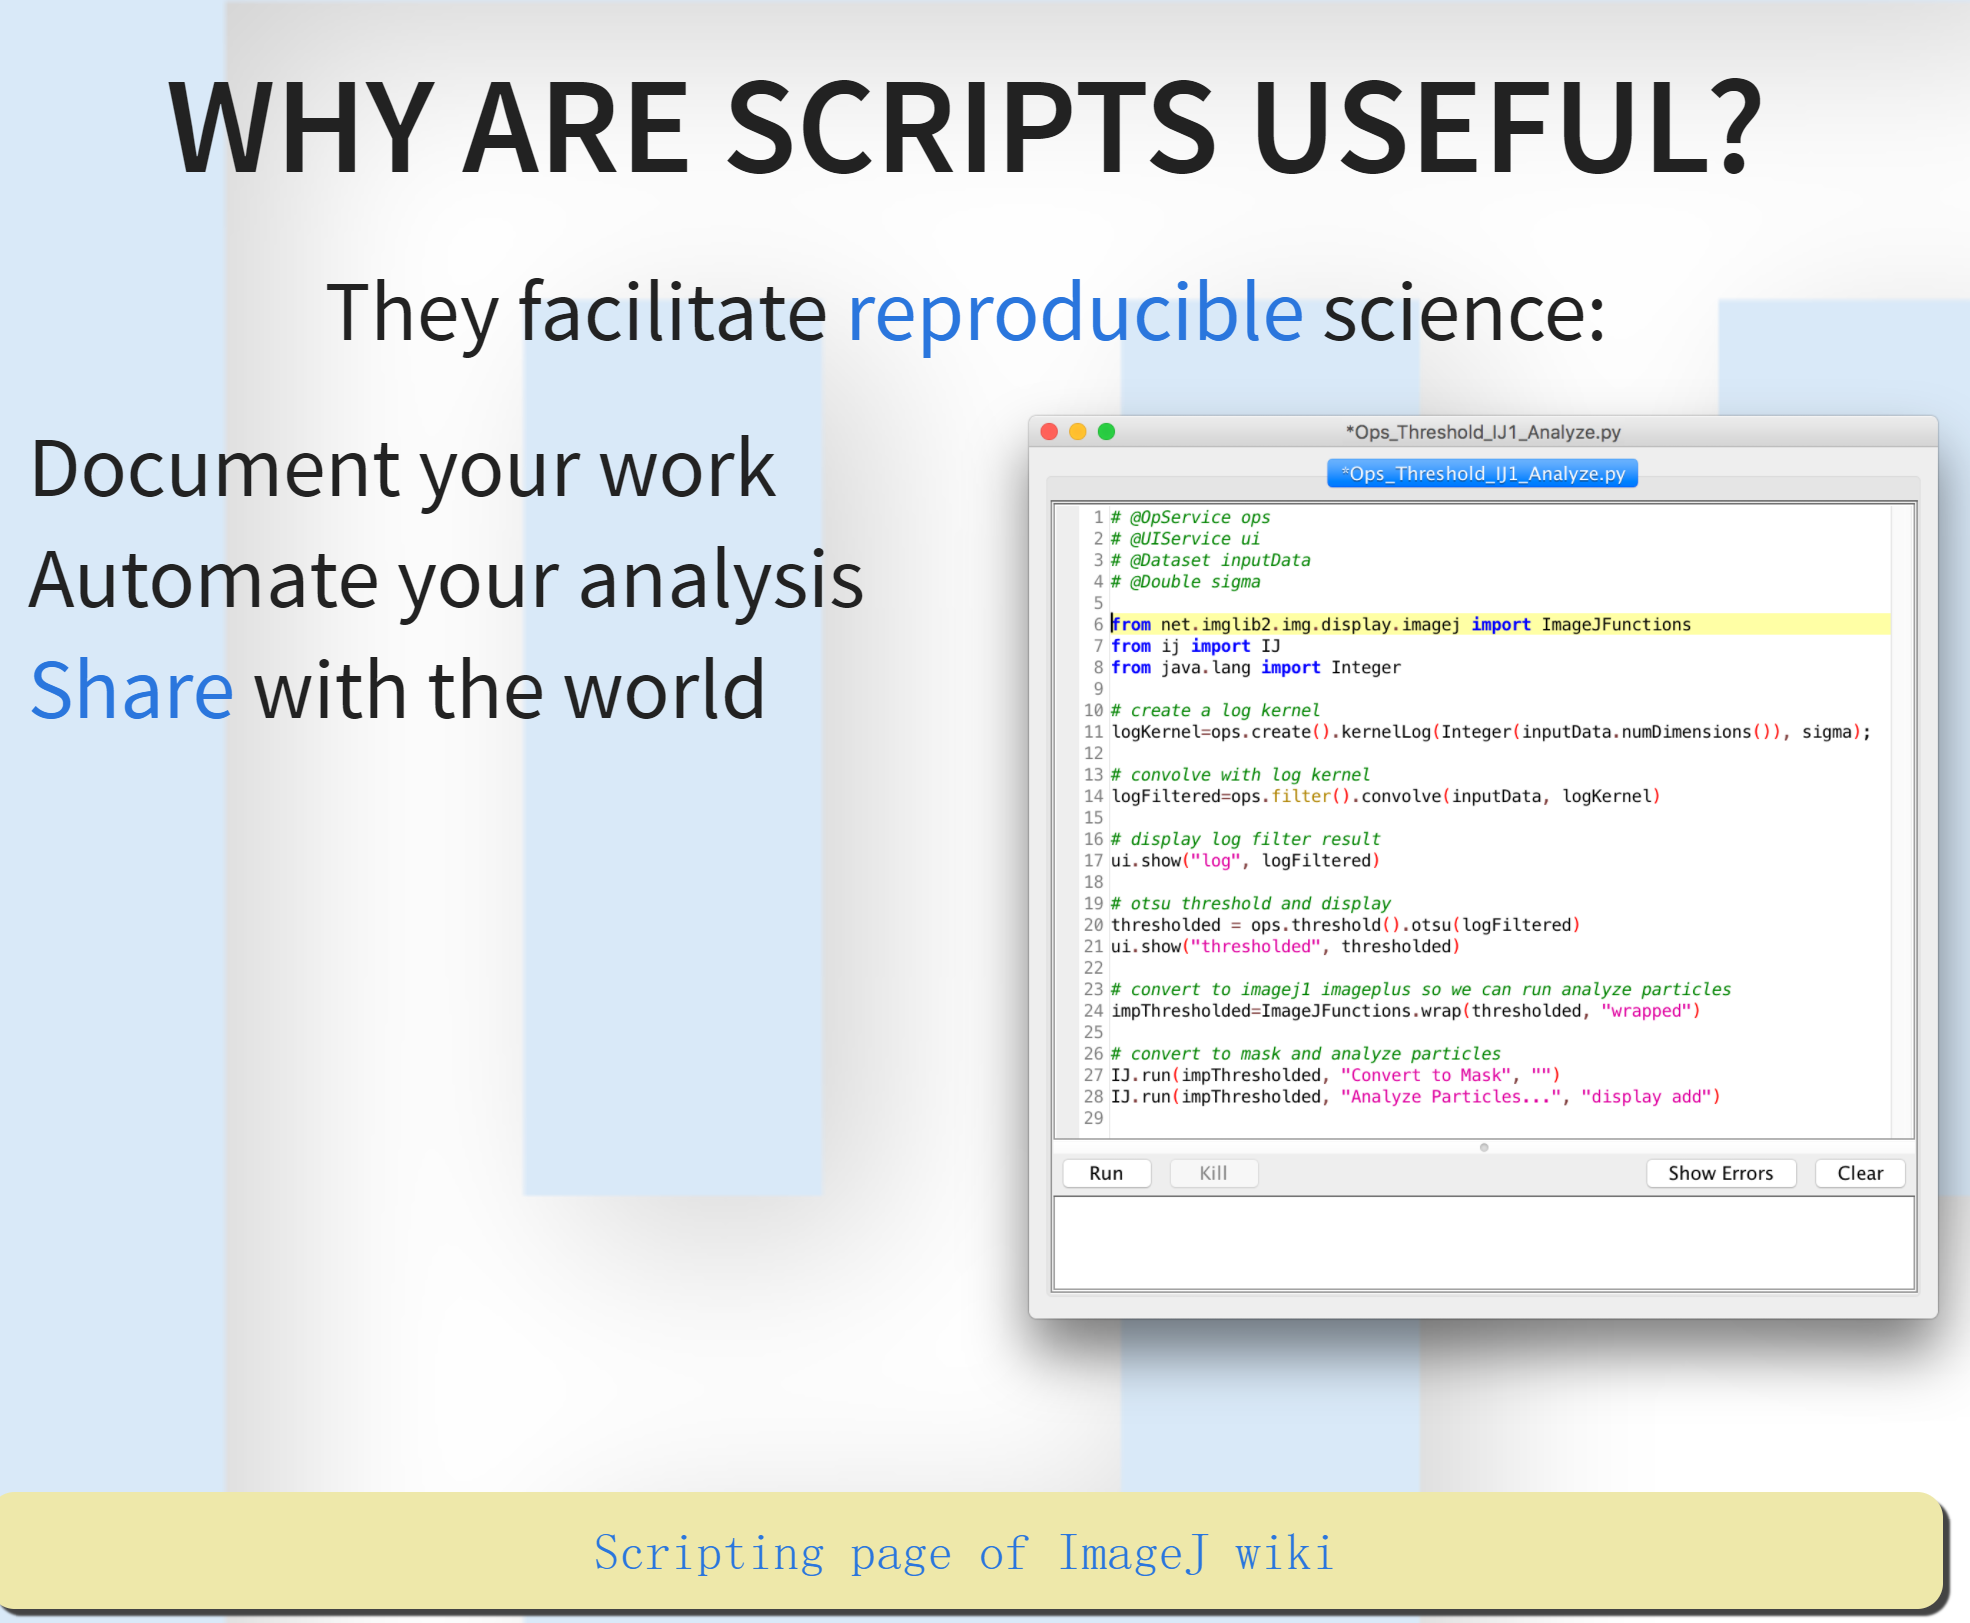Click line 'from java.lang import Integer'

tap(1255, 667)
